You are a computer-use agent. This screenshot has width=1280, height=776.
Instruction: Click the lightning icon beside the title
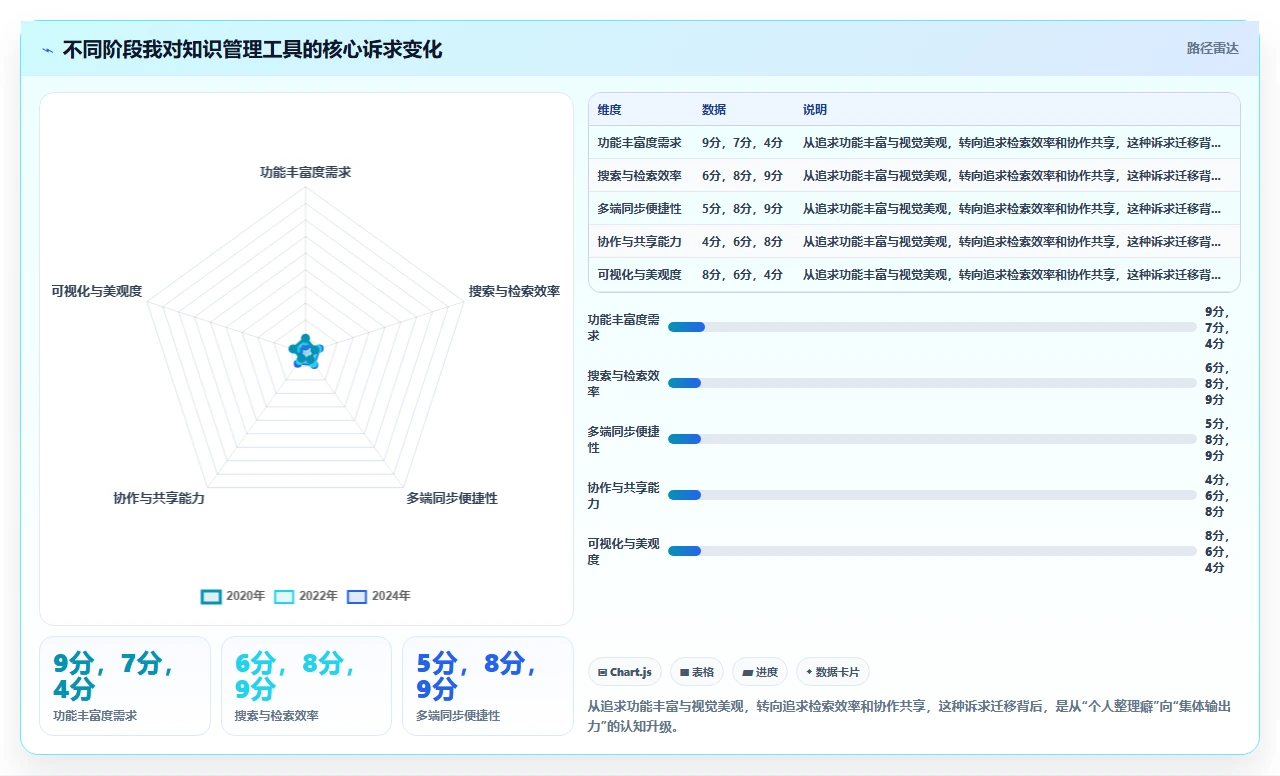coord(48,49)
